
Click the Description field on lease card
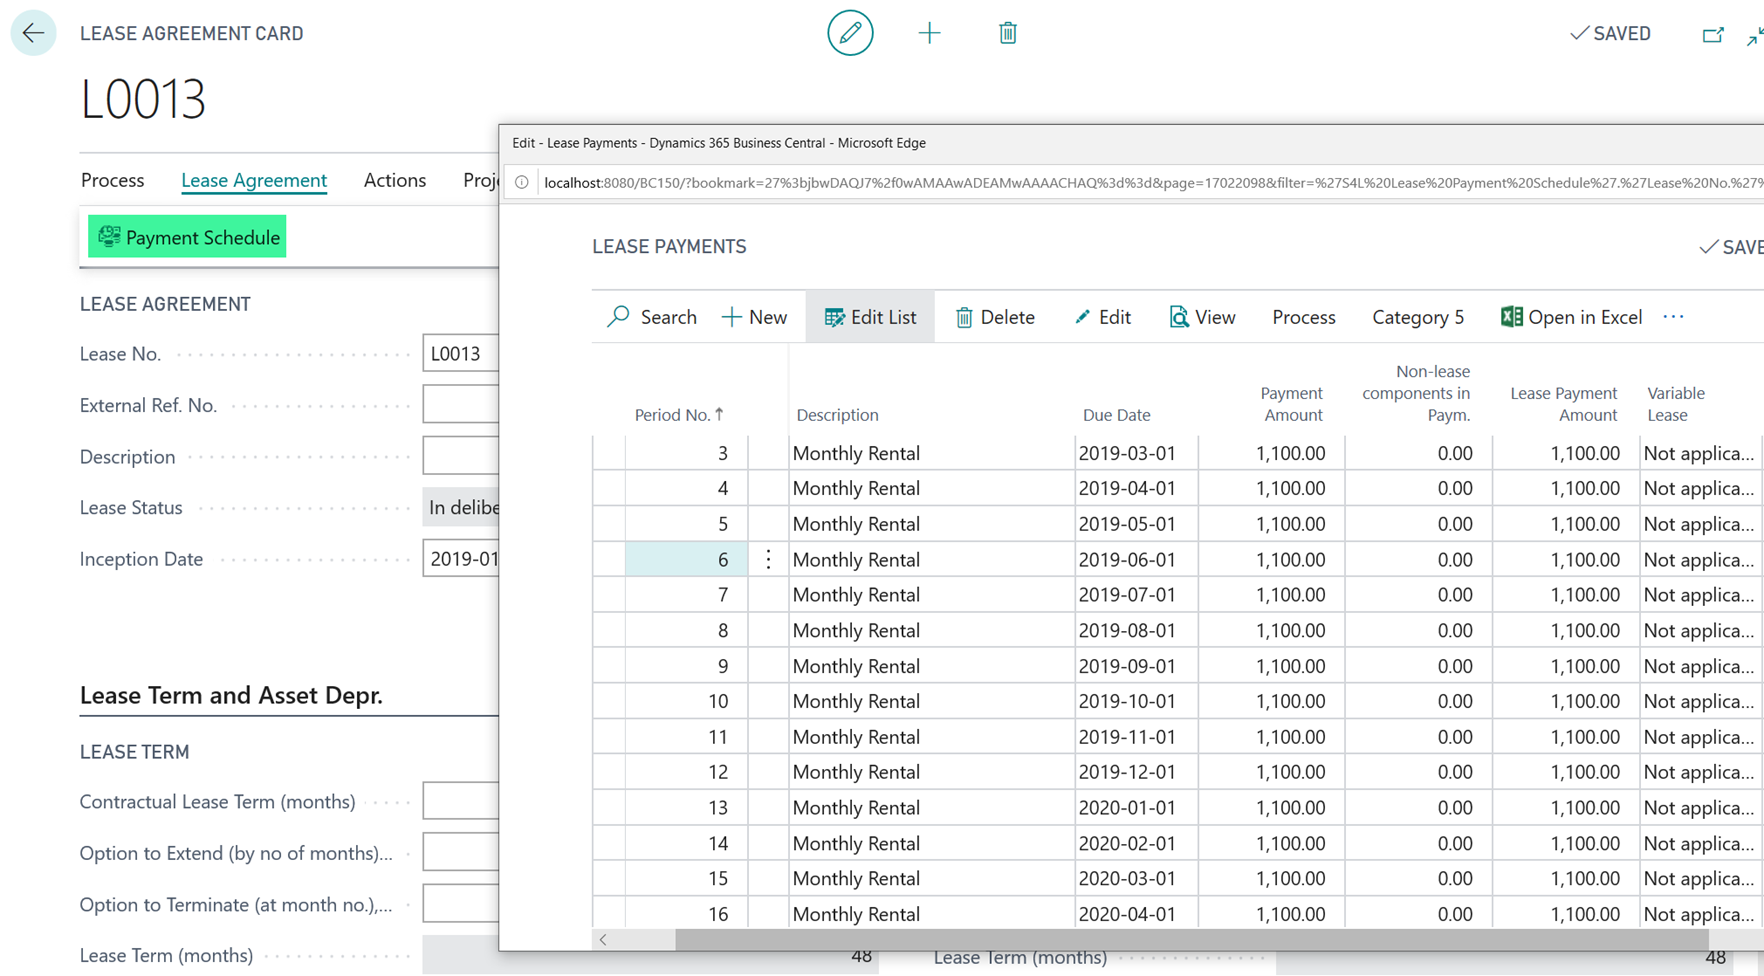click(x=461, y=456)
